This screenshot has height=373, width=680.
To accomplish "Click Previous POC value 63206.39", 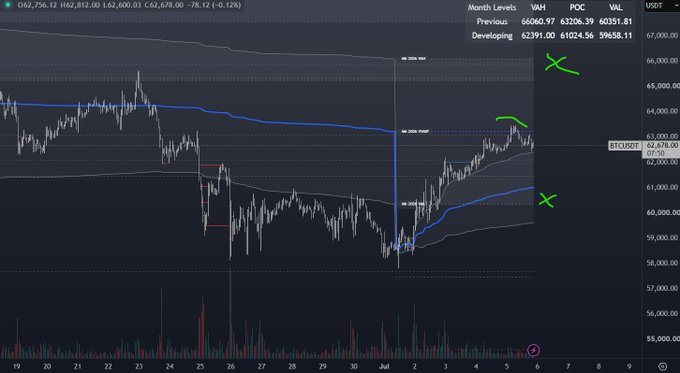I will tap(577, 21).
